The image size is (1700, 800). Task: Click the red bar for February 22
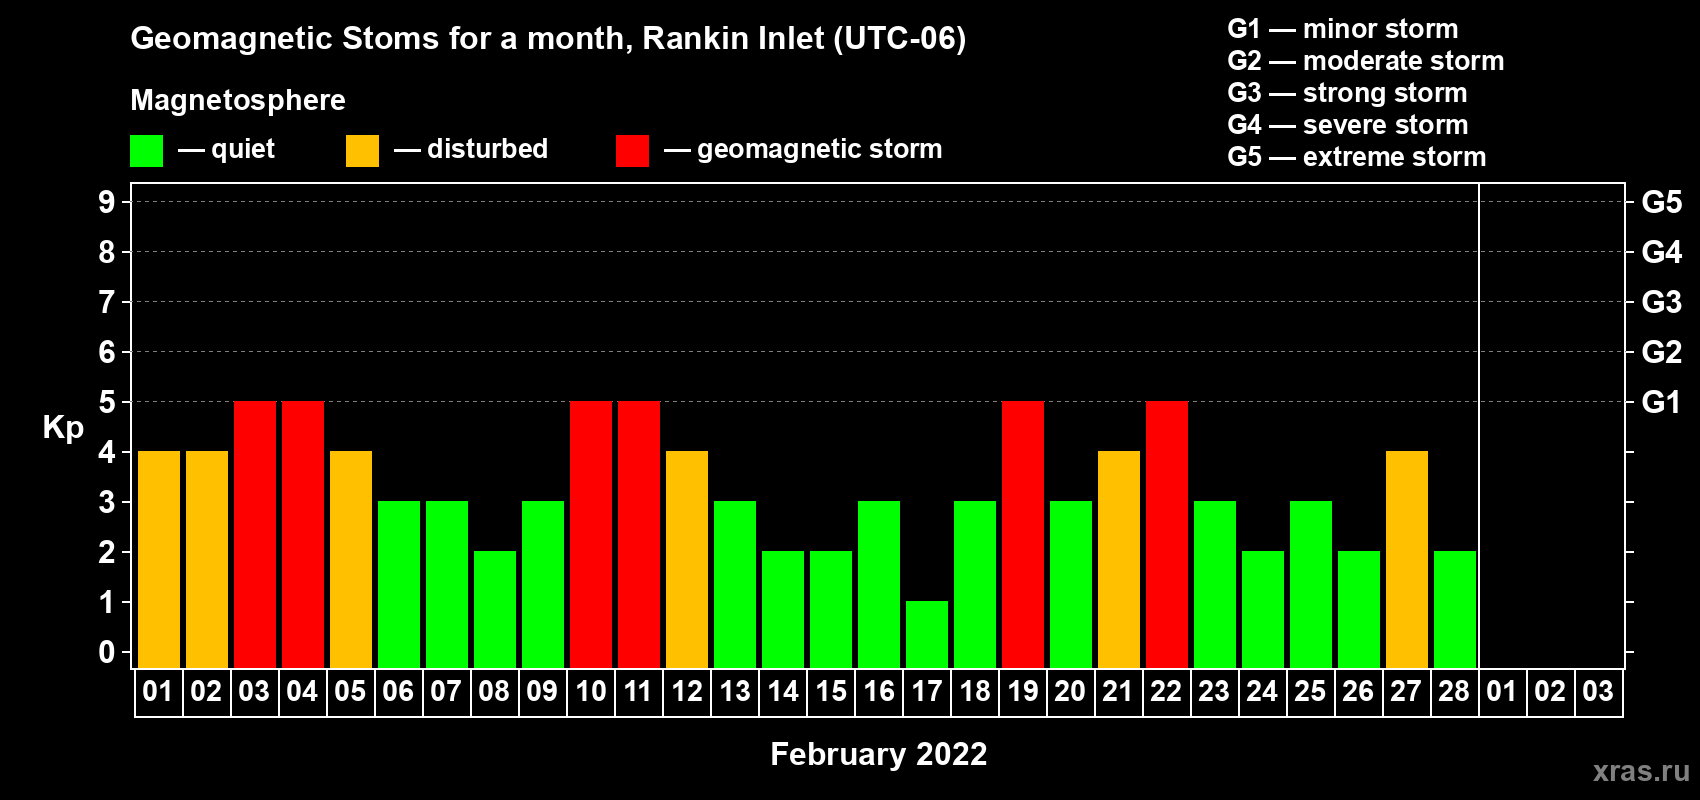coord(1167,534)
